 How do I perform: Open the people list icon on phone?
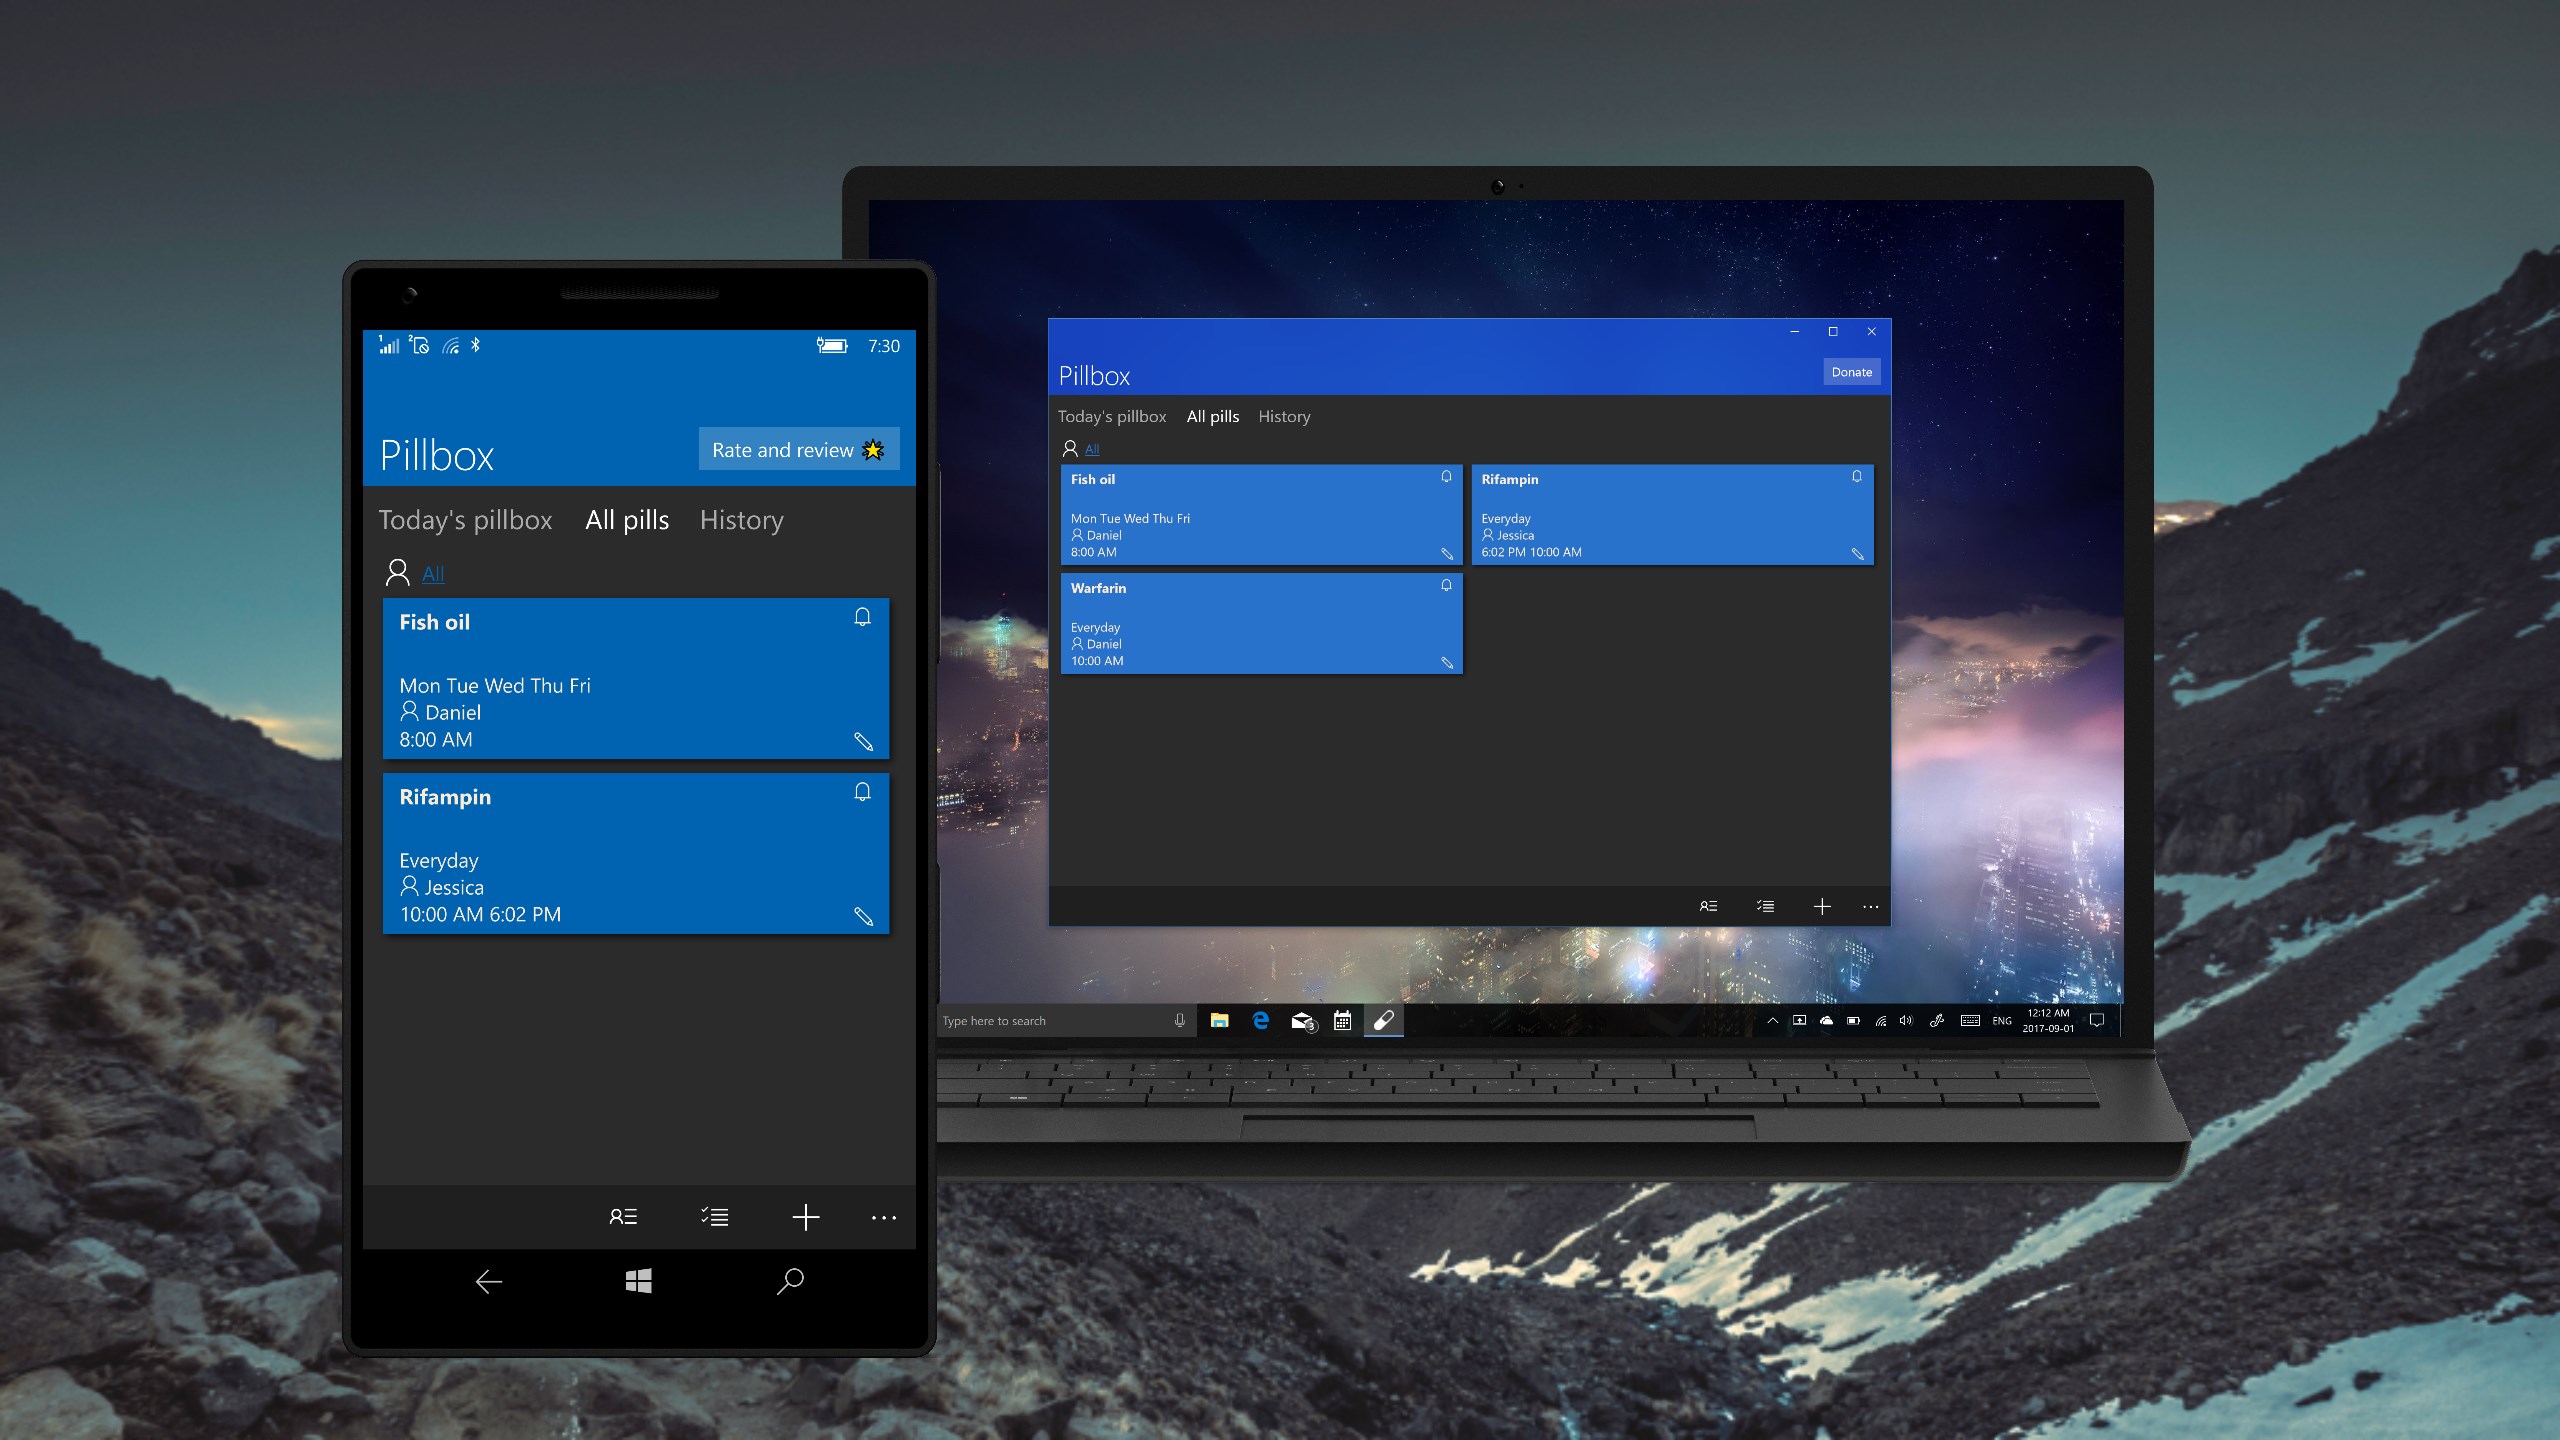(x=623, y=1217)
